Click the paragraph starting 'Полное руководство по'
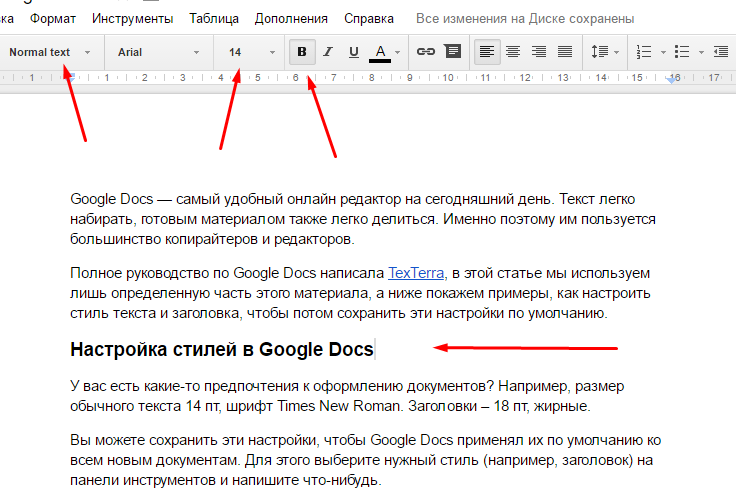The image size is (736, 499). (360, 293)
